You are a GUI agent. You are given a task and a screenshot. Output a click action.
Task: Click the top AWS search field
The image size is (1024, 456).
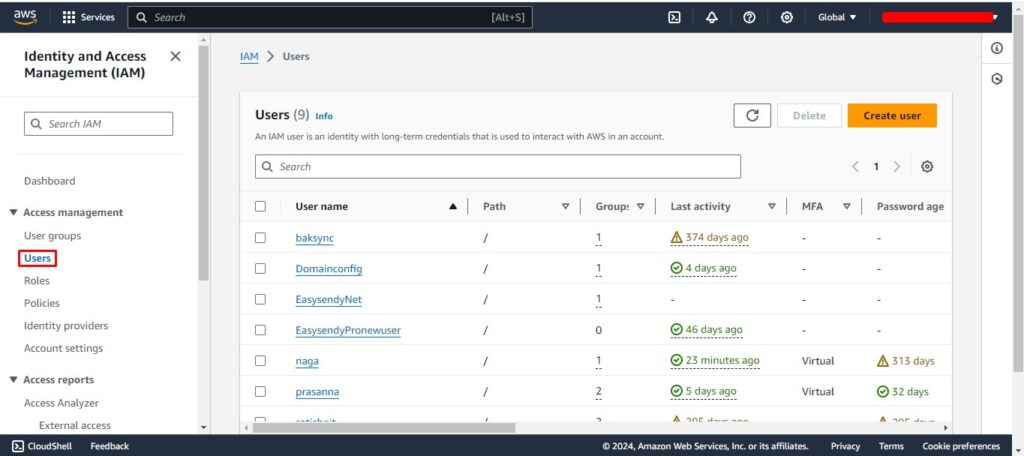tap(330, 18)
